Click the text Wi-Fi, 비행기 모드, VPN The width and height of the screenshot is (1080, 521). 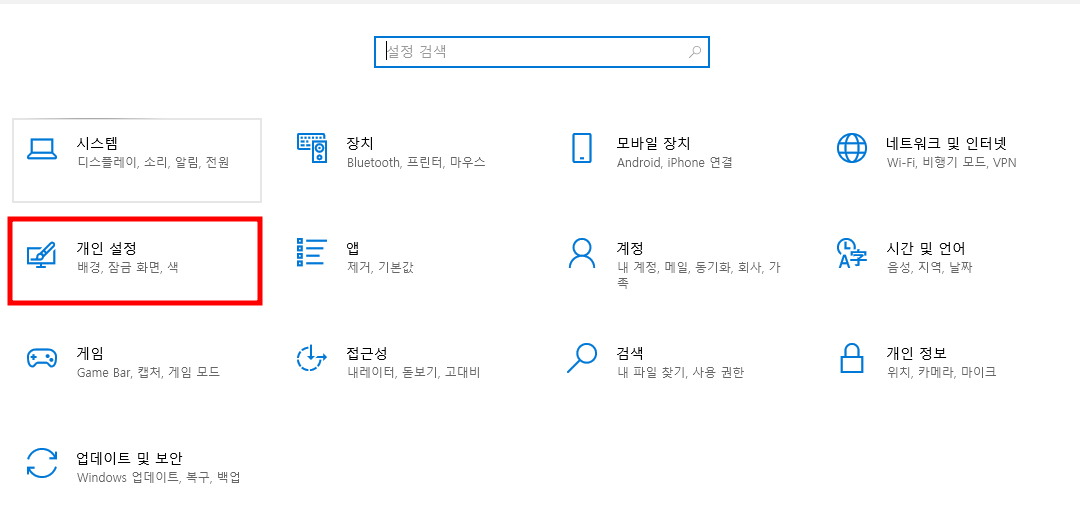pyautogui.click(x=951, y=163)
